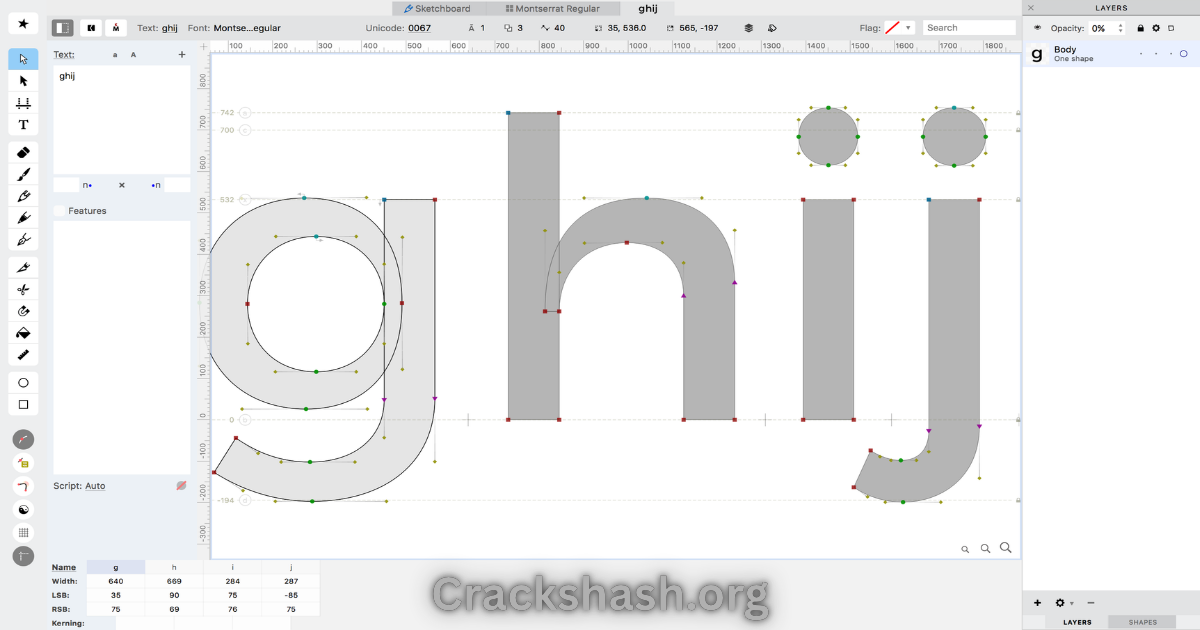Select the Pen tool
Image resolution: width=1200 pixels, height=630 pixels.
[x=24, y=240]
